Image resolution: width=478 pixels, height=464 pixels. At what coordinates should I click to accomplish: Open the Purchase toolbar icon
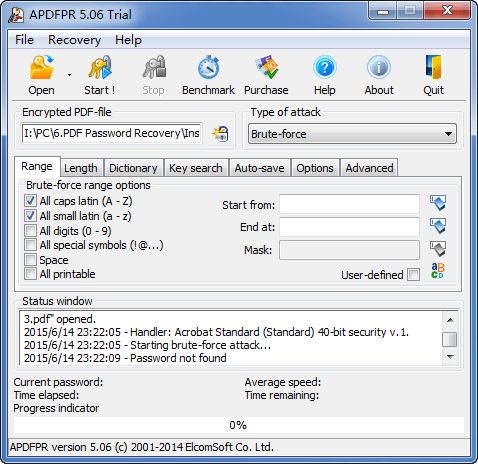tap(267, 68)
